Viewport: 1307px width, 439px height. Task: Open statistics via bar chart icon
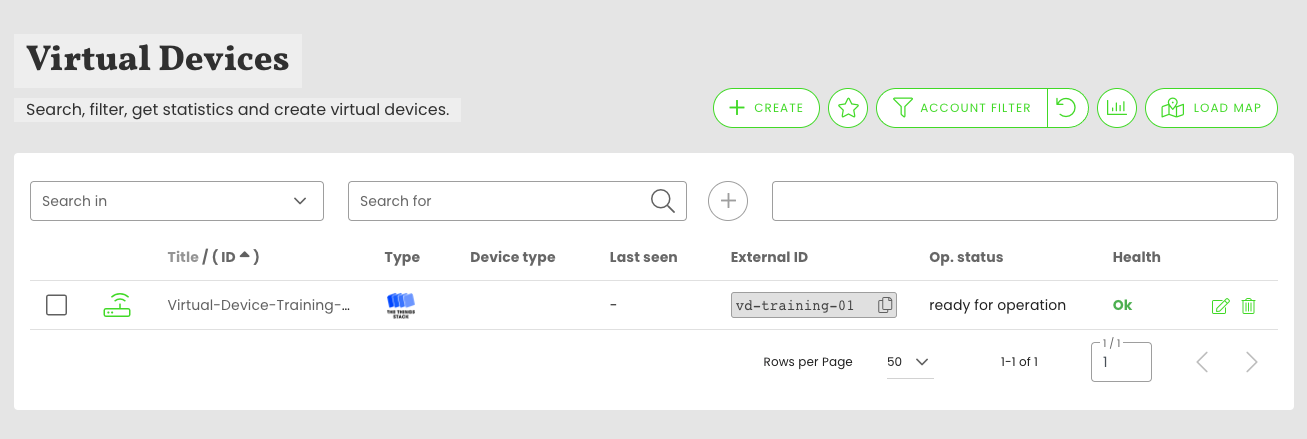[x=1117, y=108]
